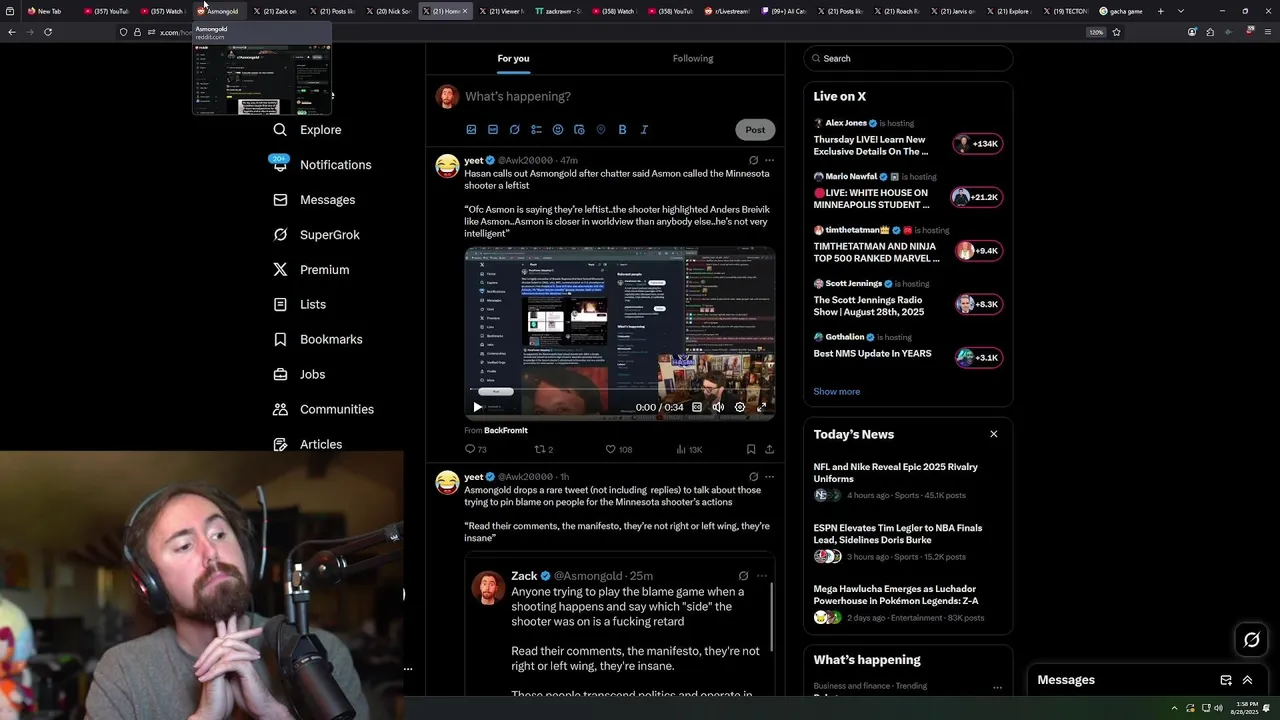Add poll icon in composer

click(x=536, y=130)
